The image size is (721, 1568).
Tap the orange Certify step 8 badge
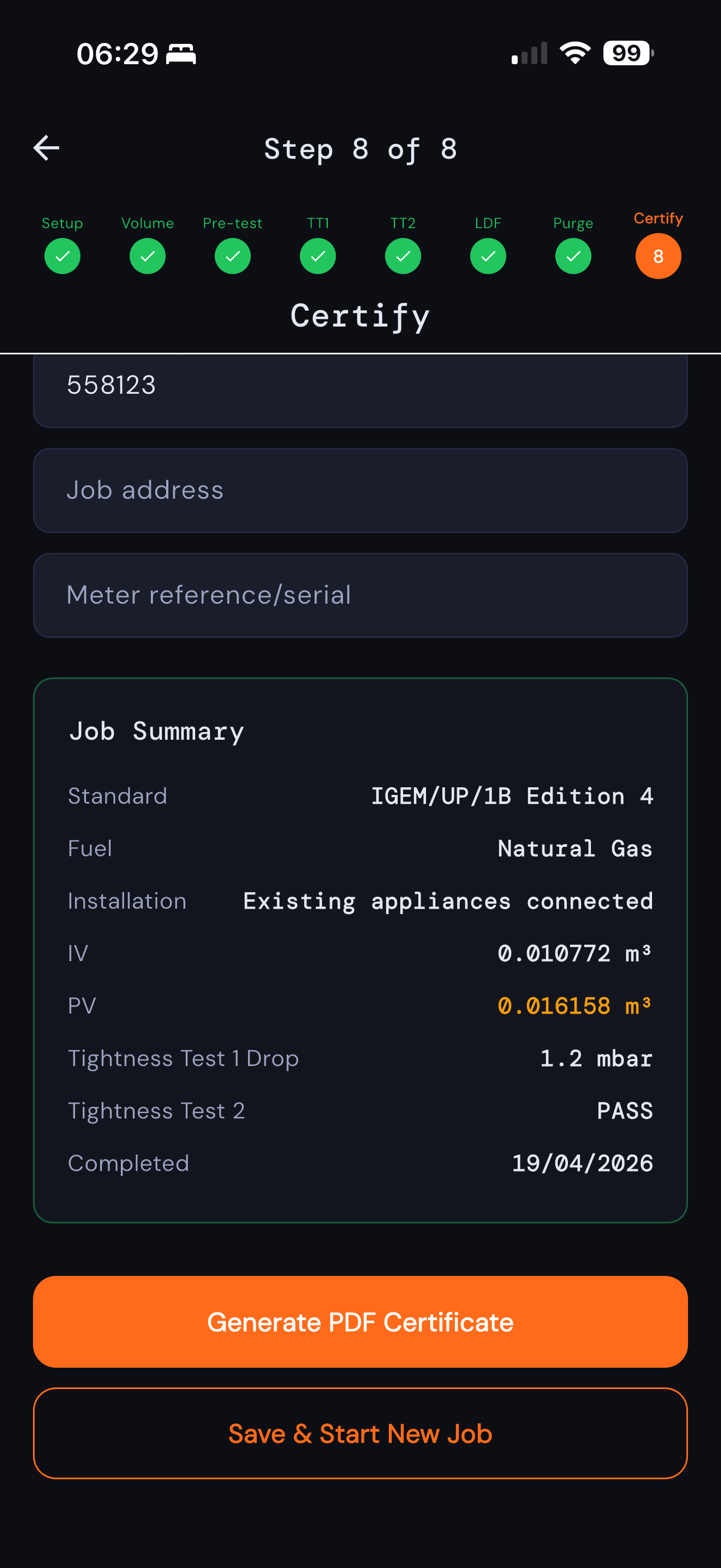point(658,256)
